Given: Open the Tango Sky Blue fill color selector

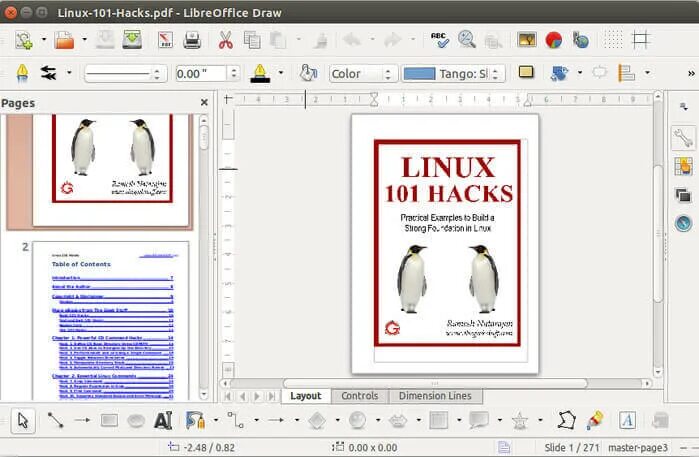Looking at the screenshot, I should click(x=453, y=74).
